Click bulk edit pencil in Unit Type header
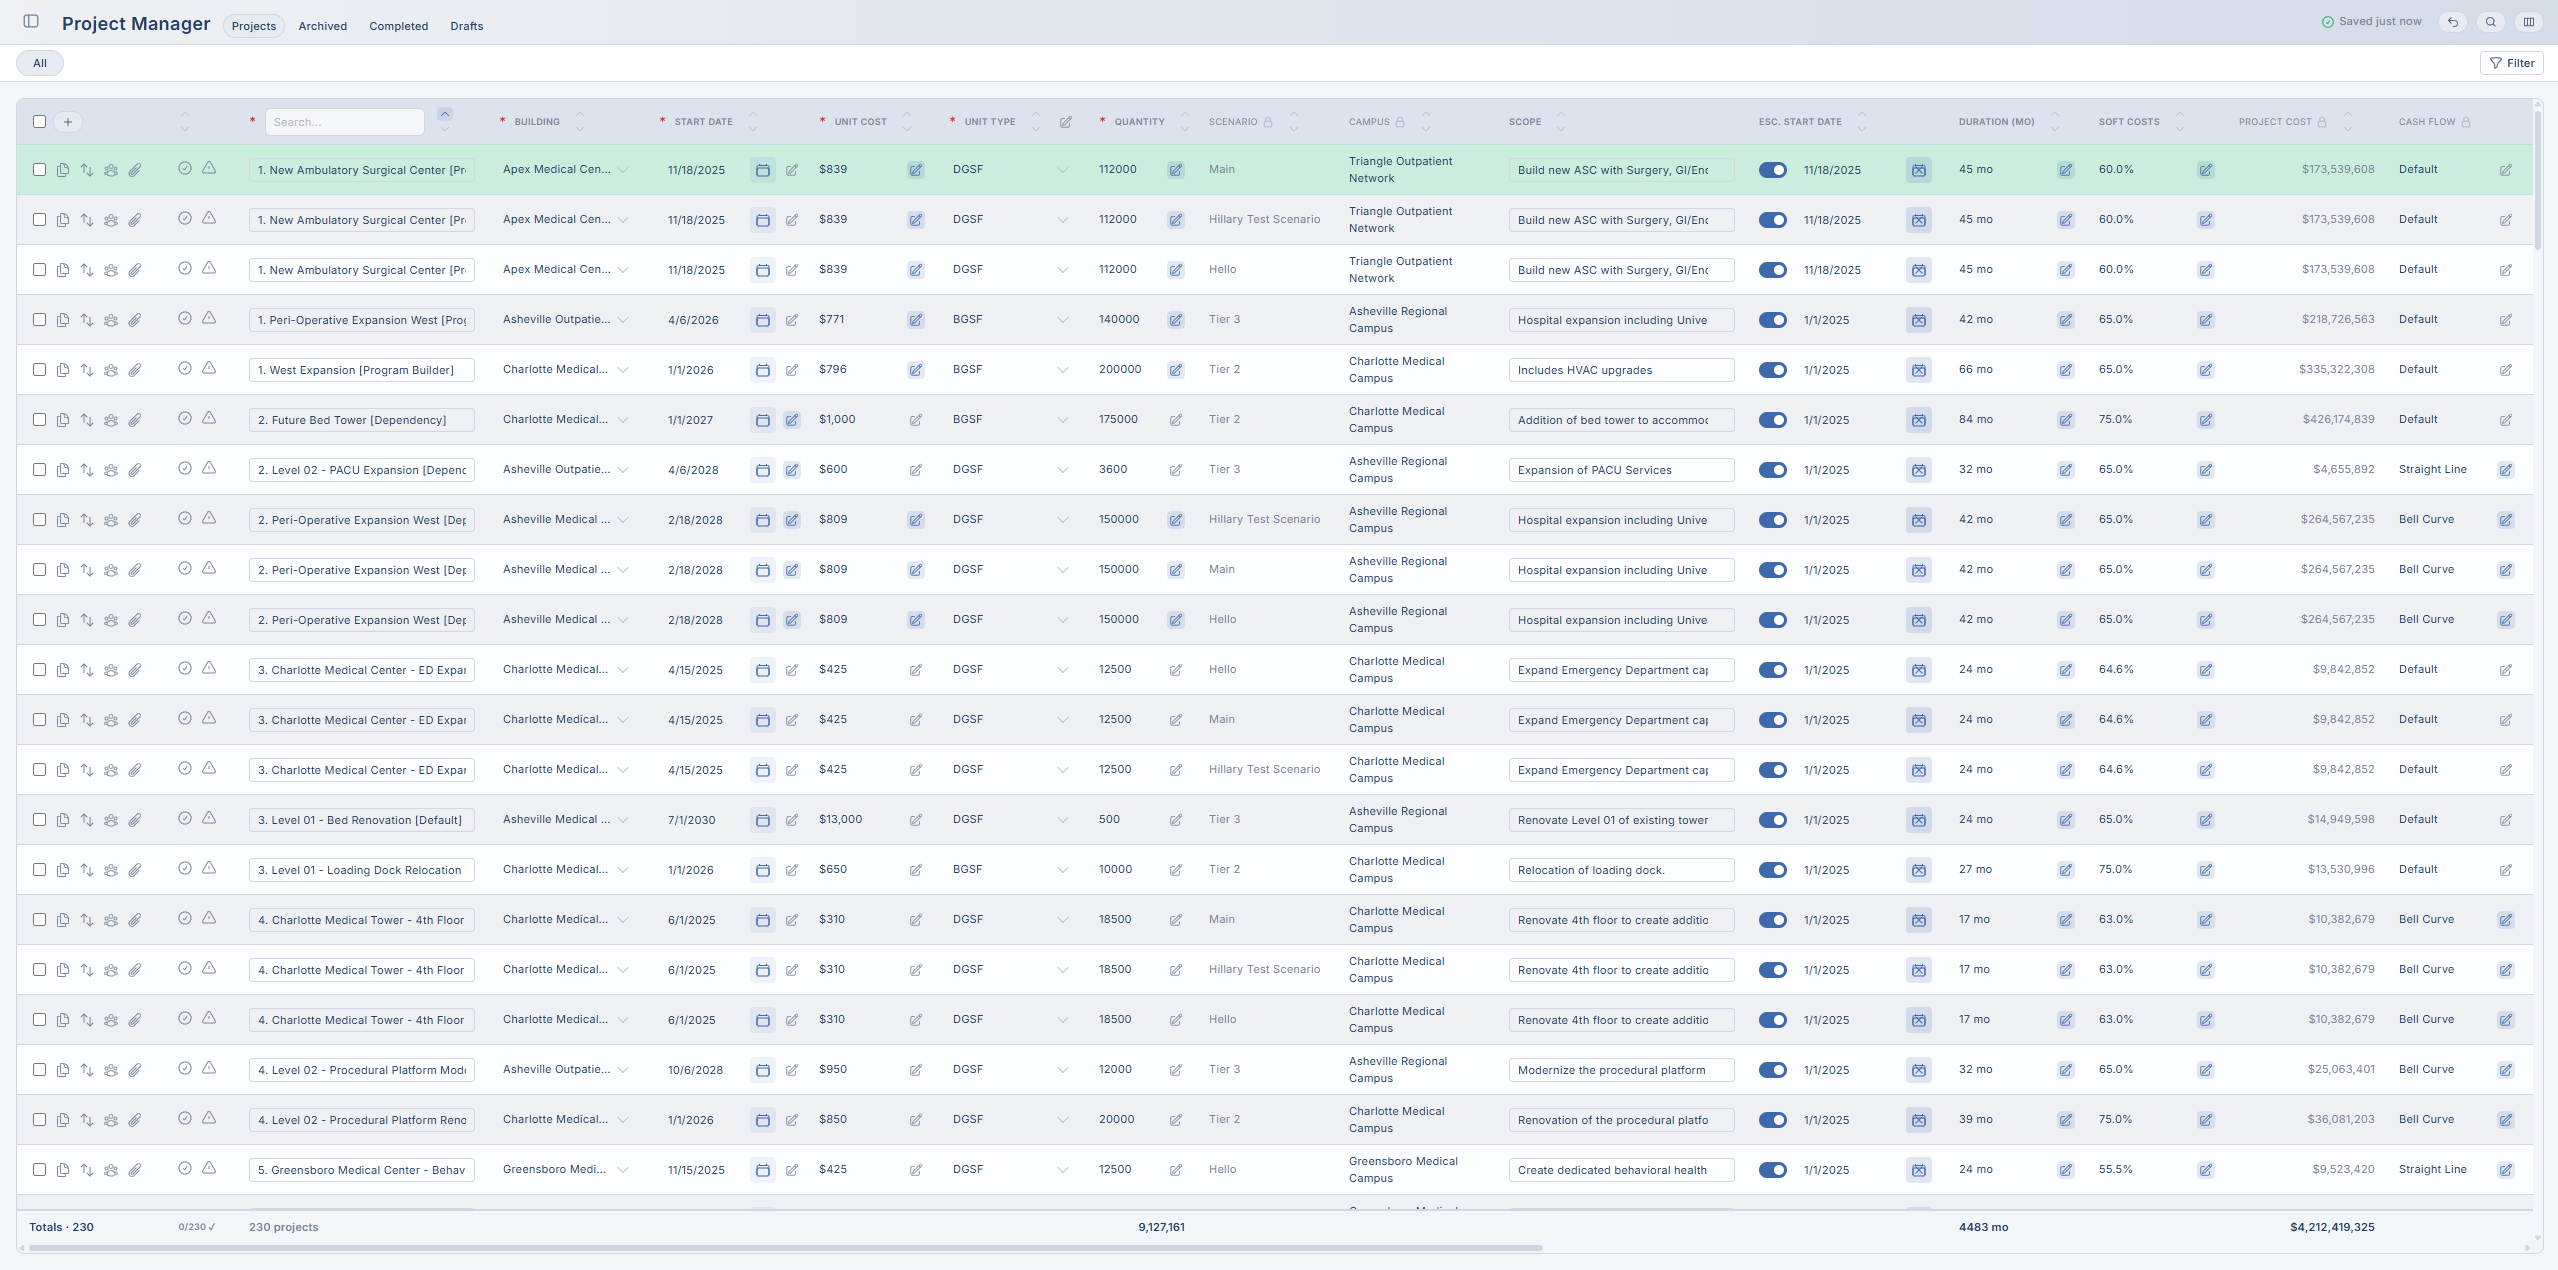 coord(1066,122)
